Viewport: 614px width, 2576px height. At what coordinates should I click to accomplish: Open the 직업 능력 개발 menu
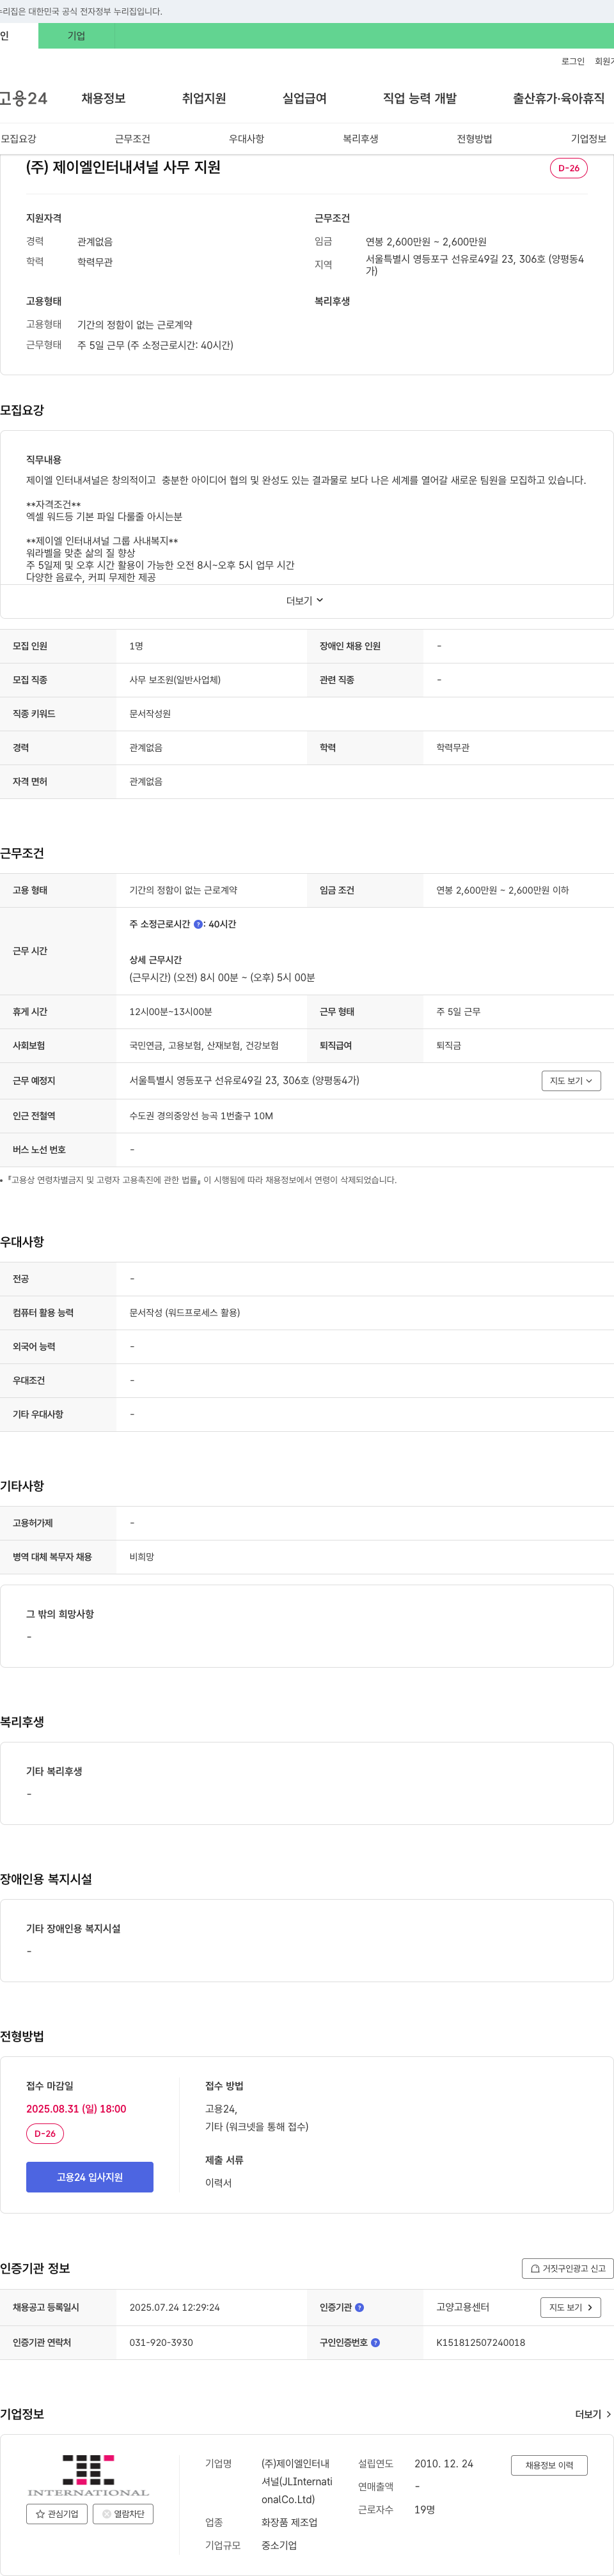pyautogui.click(x=420, y=98)
